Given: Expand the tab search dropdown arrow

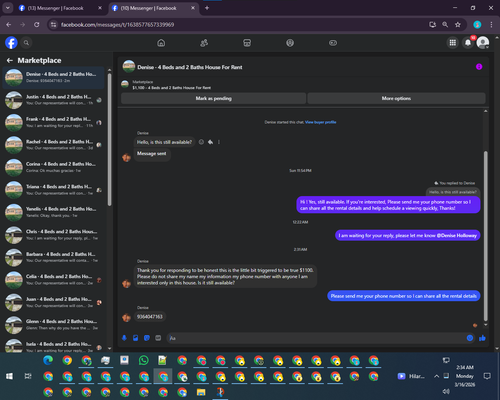Looking at the screenshot, I should click(x=7, y=8).
